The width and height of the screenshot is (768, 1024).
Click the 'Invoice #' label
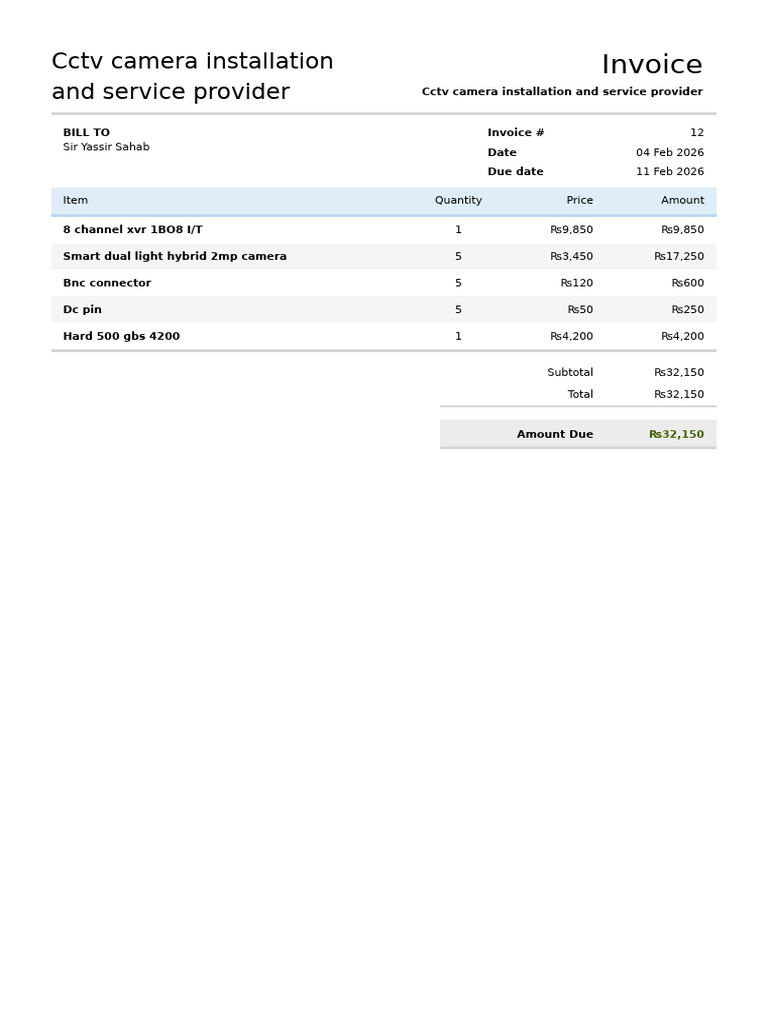pos(515,132)
